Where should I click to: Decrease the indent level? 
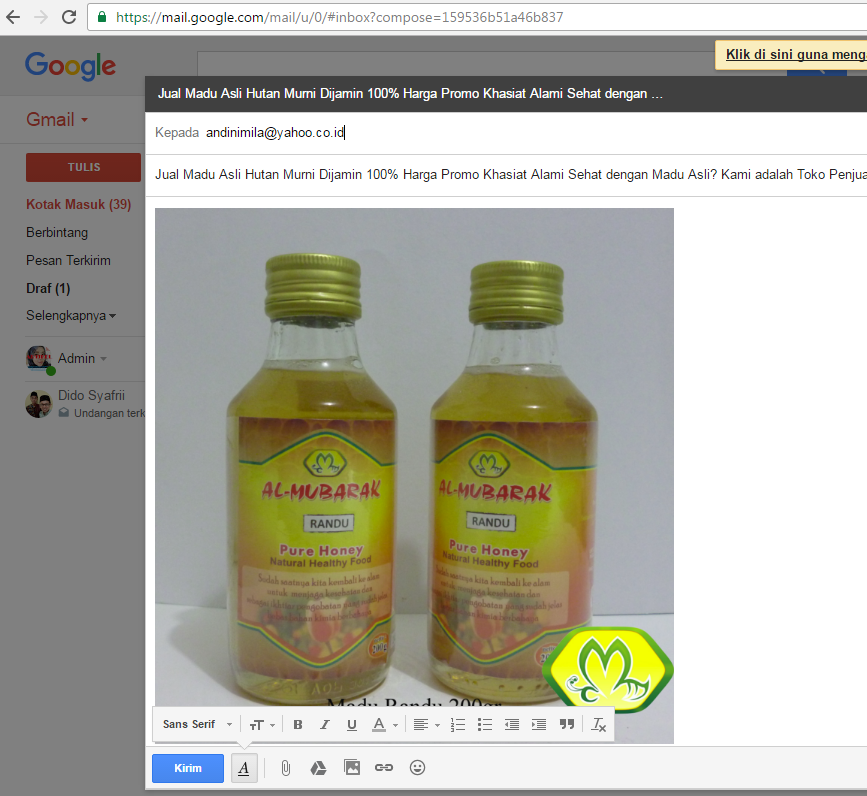512,725
